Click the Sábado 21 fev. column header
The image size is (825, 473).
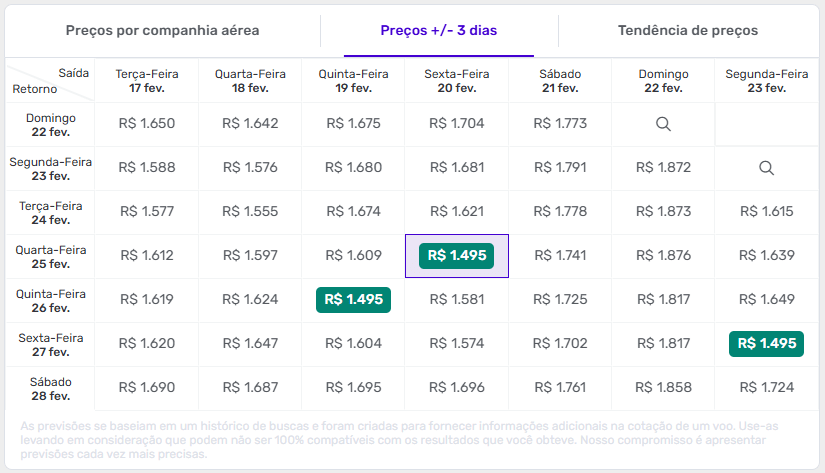pyautogui.click(x=560, y=81)
